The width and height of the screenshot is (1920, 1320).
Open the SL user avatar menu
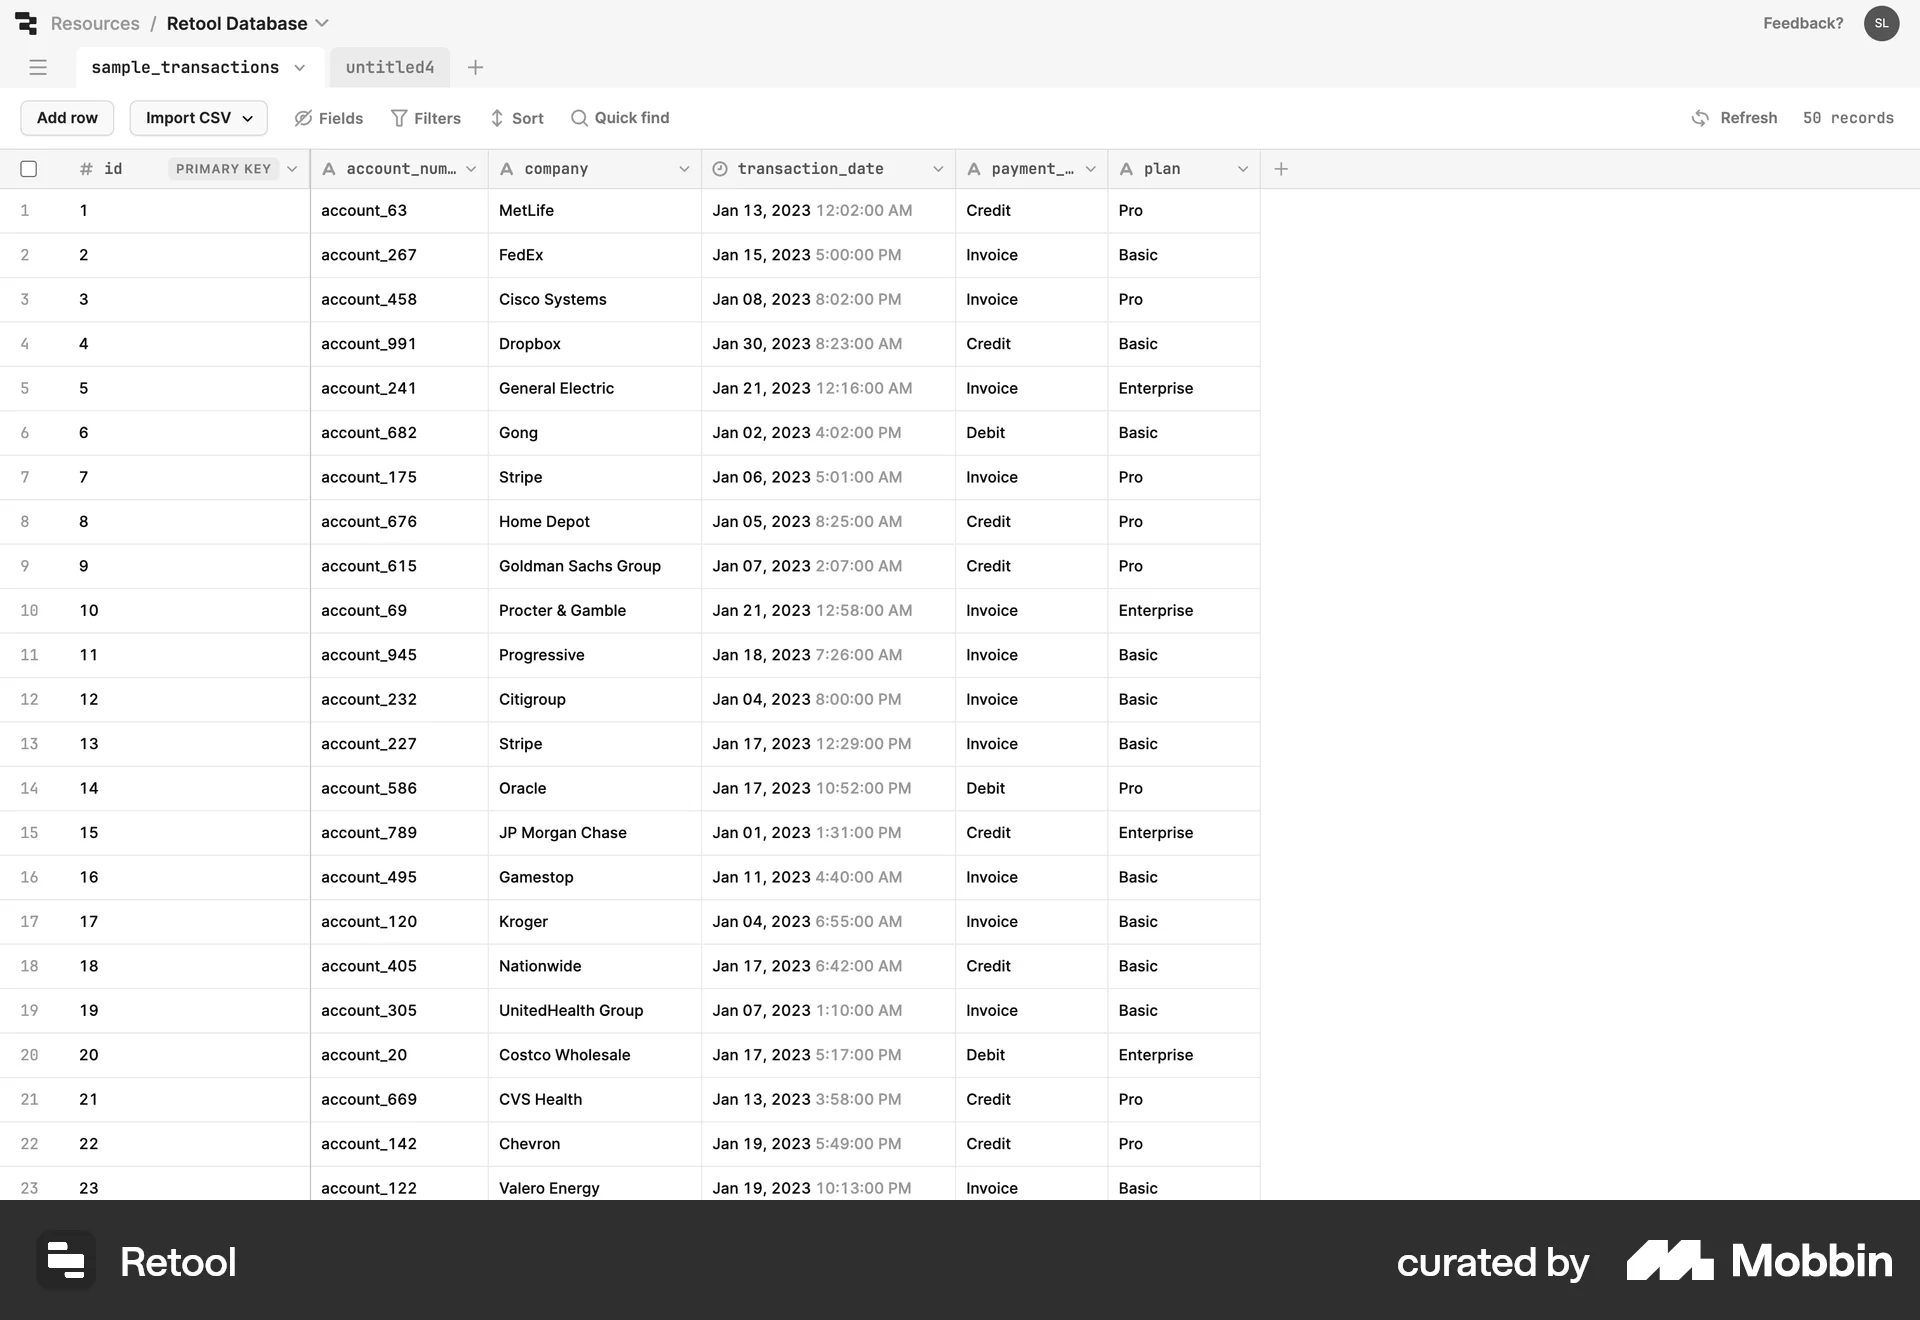[1882, 23]
